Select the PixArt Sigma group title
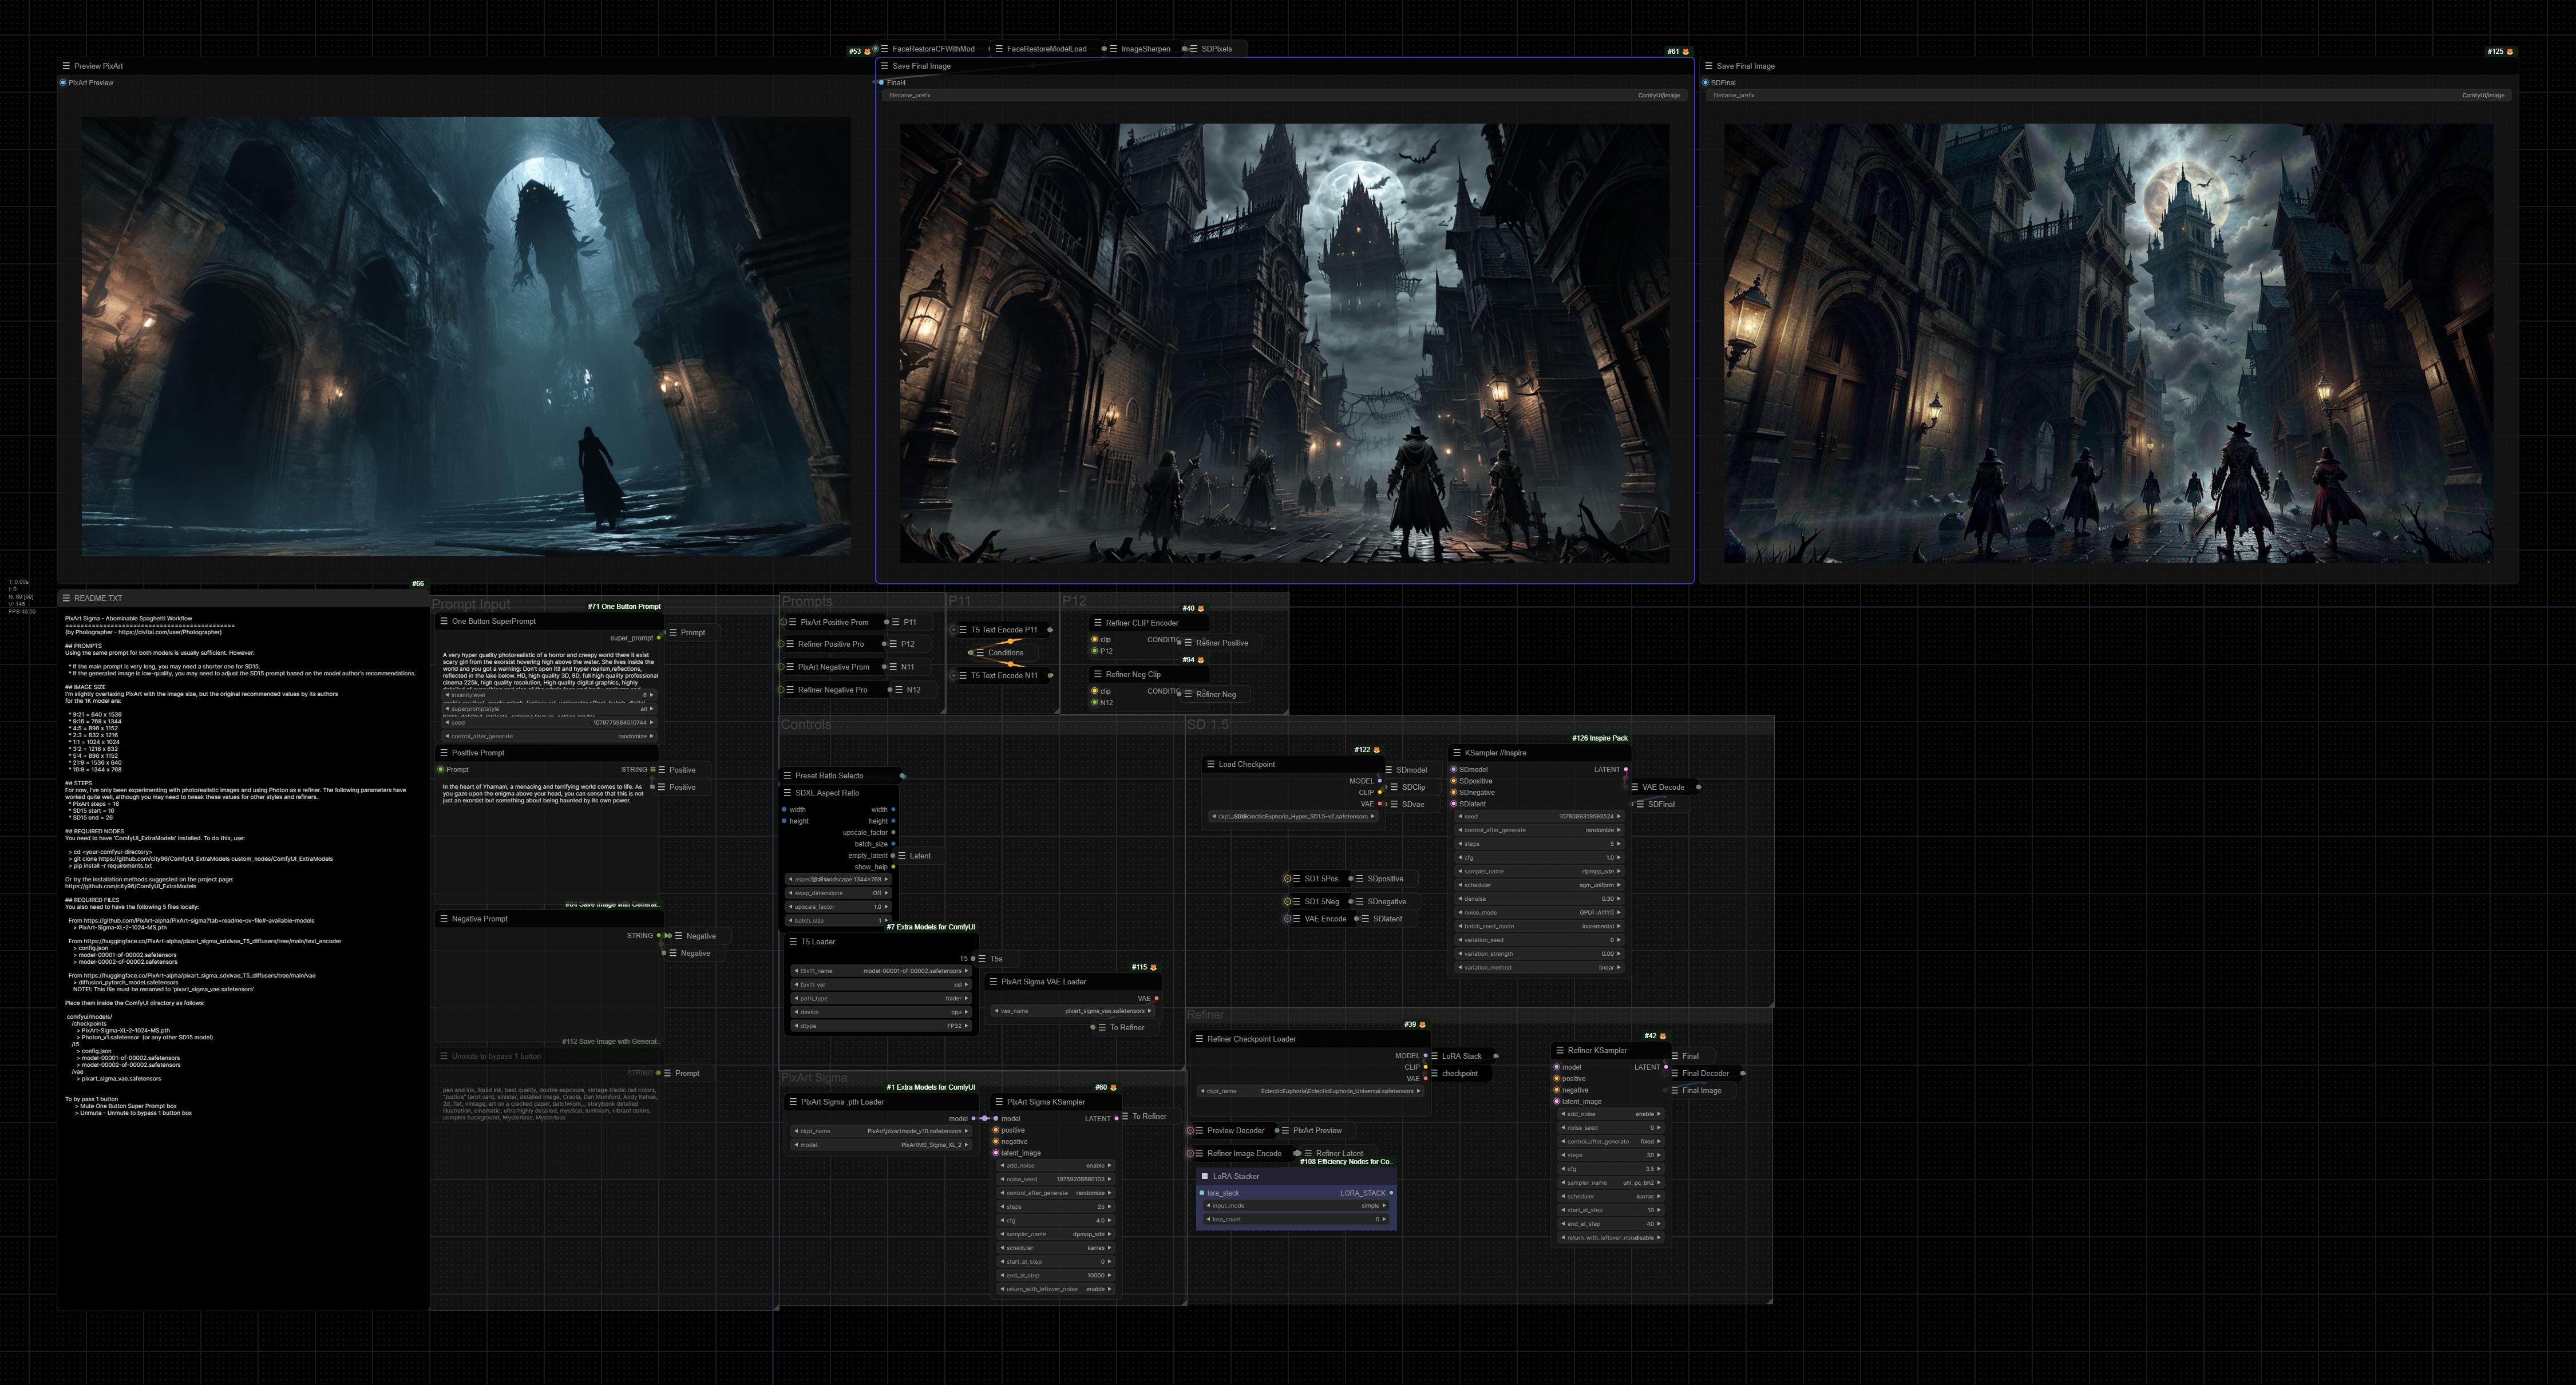 point(814,1078)
